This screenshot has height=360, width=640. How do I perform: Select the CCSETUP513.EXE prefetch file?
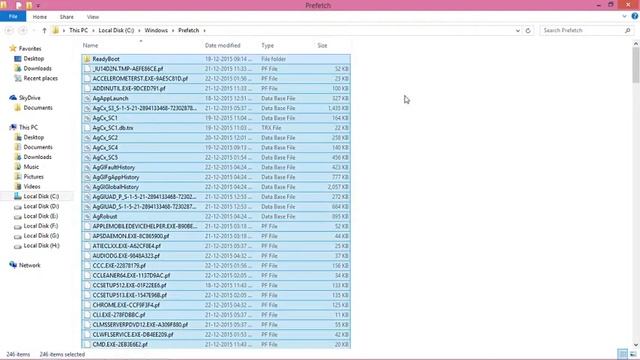click(216, 295)
